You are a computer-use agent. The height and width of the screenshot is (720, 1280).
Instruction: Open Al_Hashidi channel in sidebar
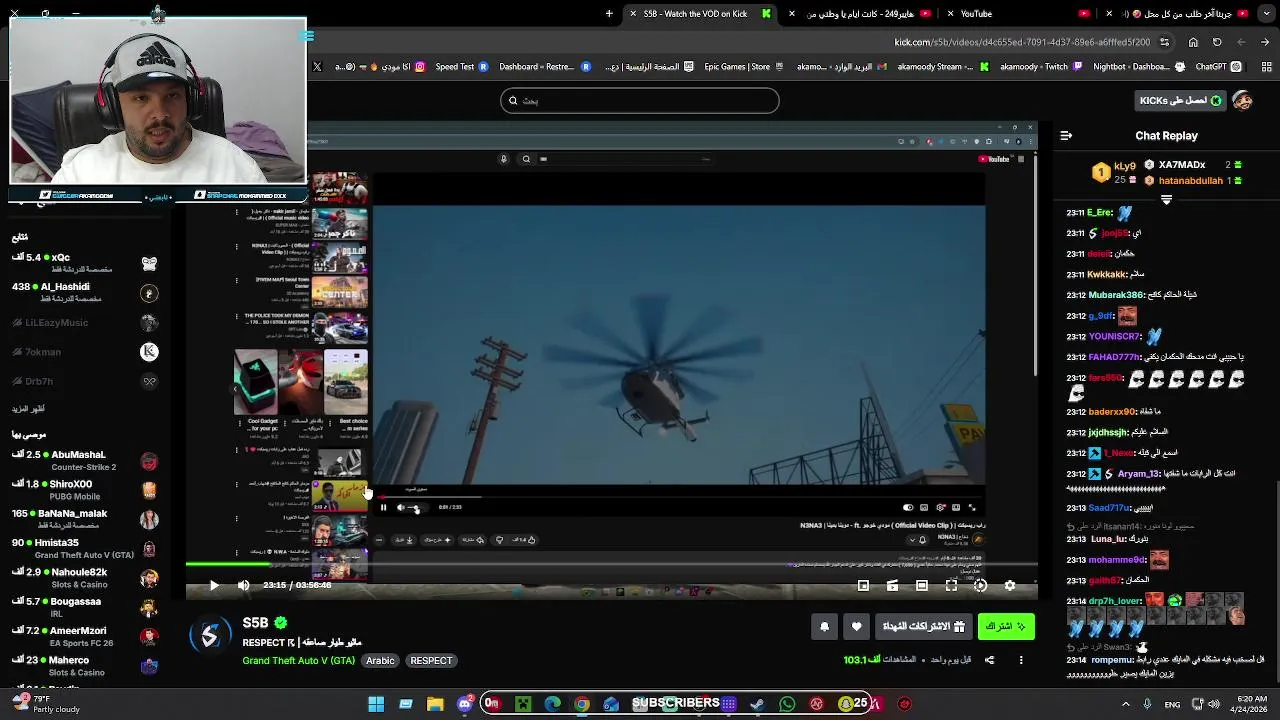[x=85, y=292]
